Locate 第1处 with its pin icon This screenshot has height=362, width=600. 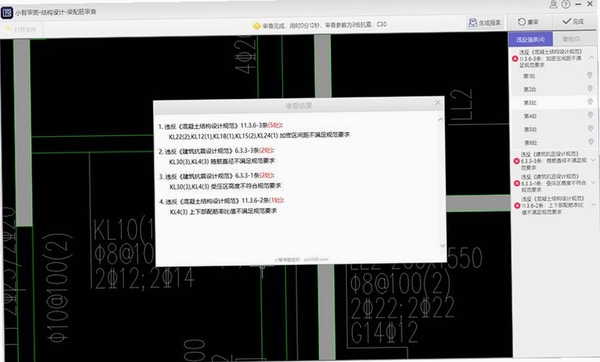[553, 76]
